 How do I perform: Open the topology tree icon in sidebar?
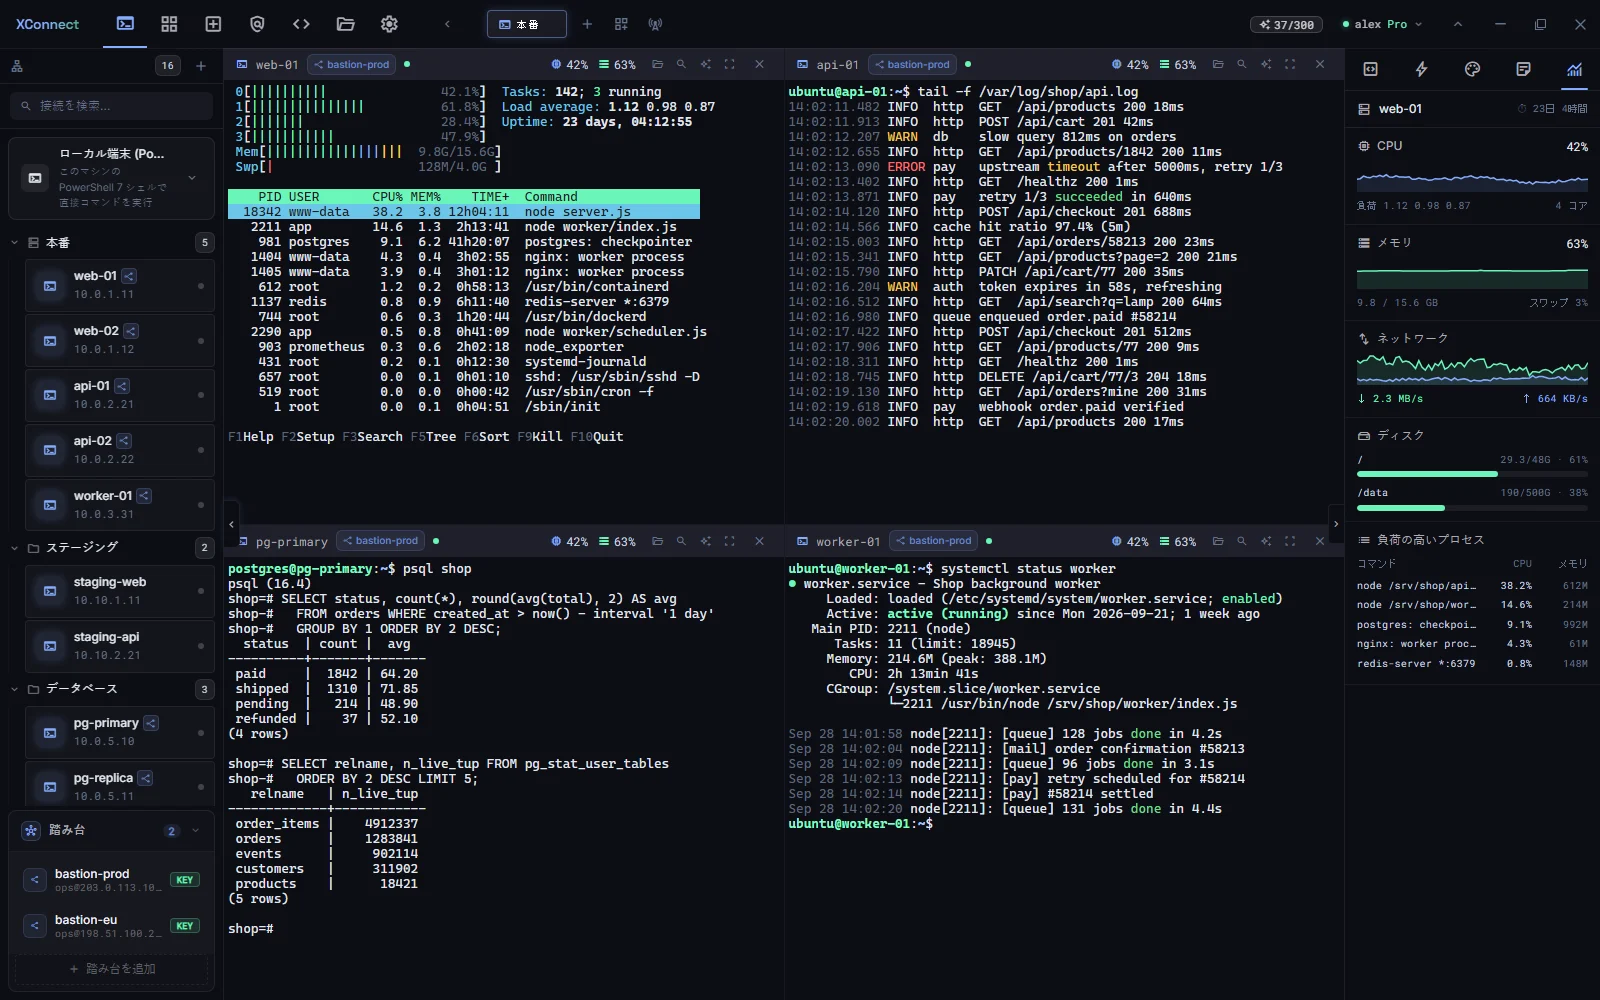17,66
